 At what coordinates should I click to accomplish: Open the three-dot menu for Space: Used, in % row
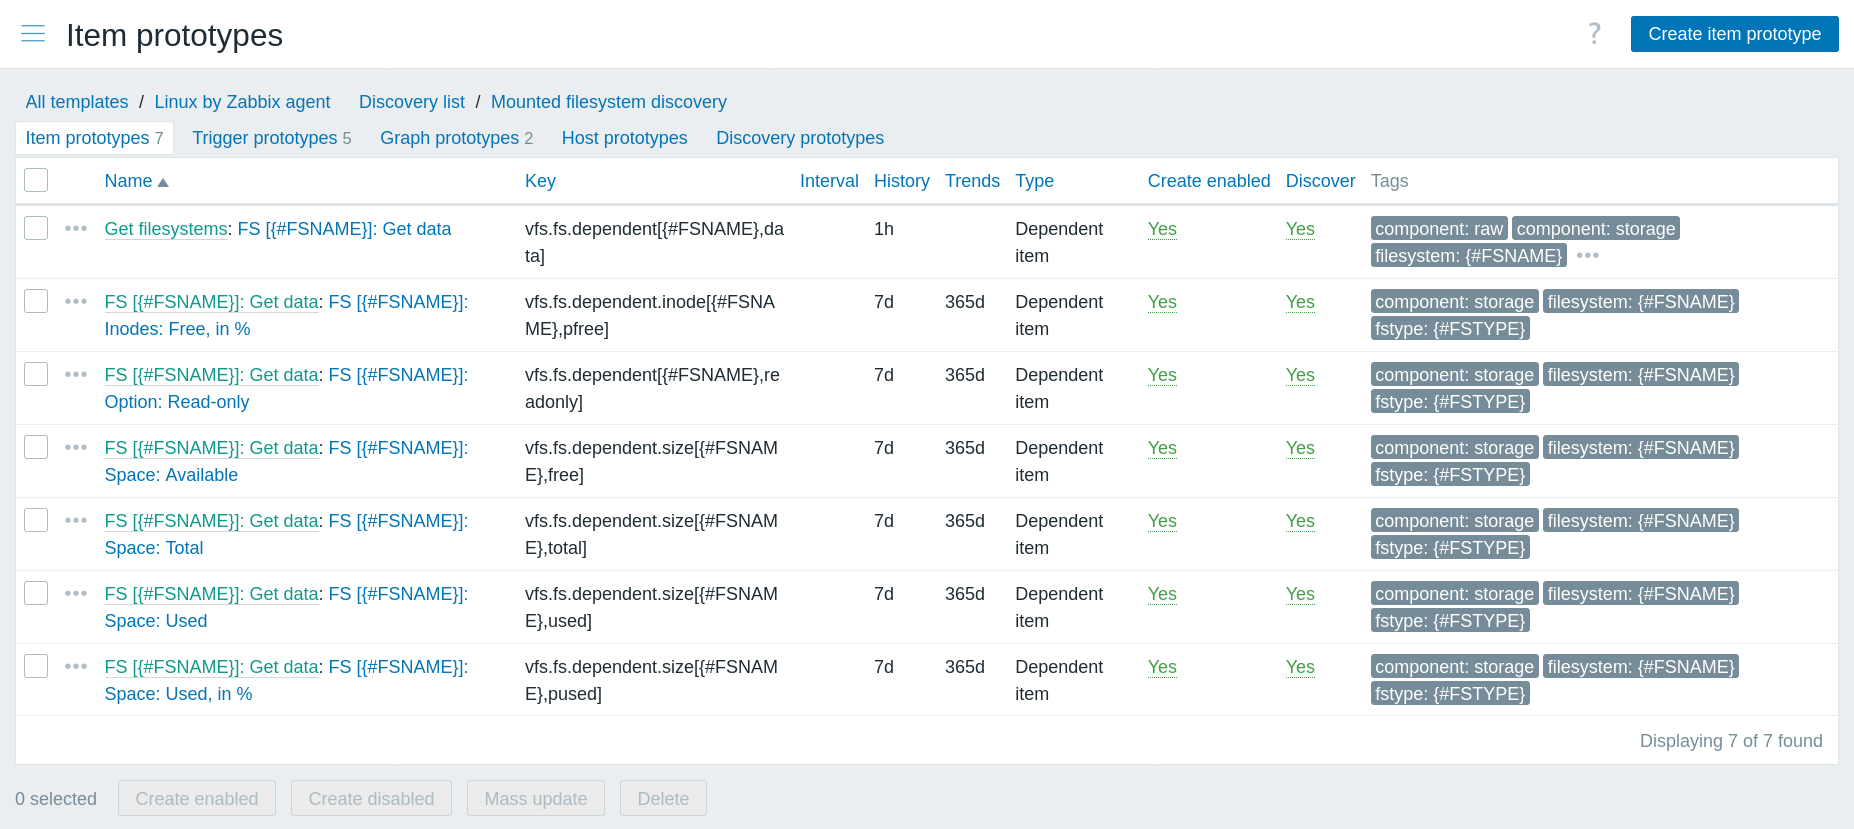[x=76, y=666]
